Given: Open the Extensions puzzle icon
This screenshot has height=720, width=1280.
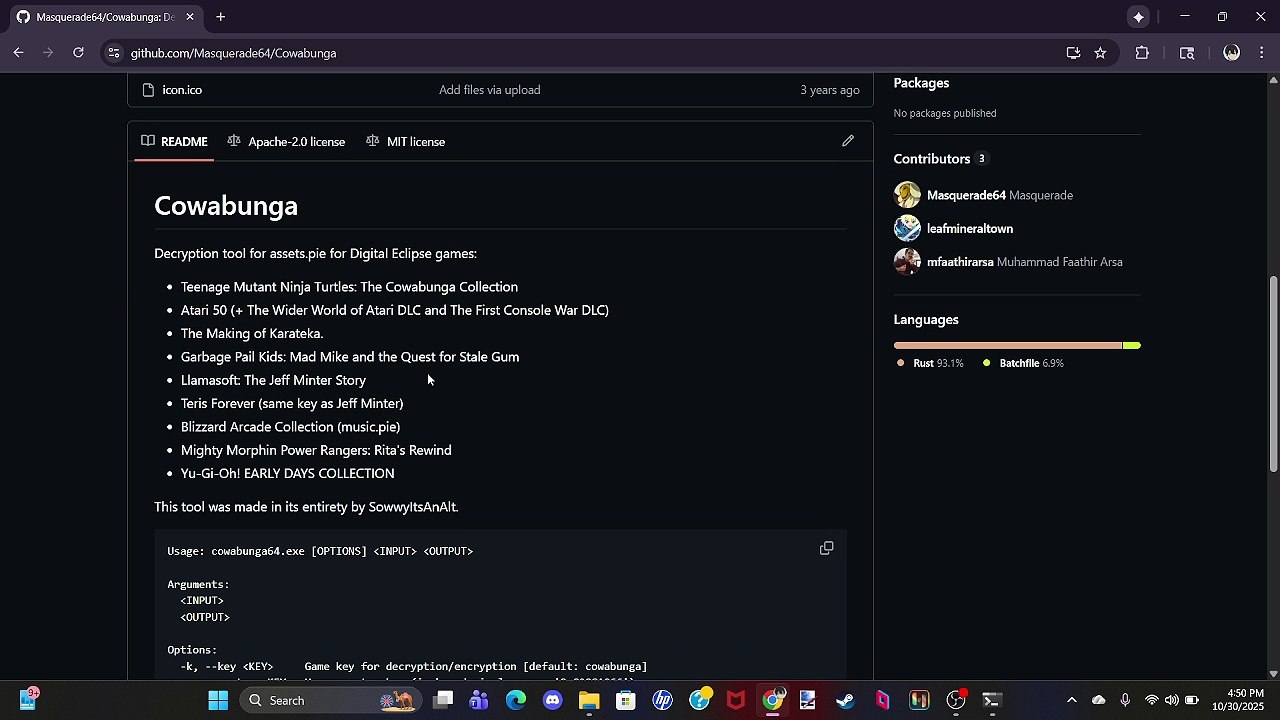Looking at the screenshot, I should point(1142,53).
